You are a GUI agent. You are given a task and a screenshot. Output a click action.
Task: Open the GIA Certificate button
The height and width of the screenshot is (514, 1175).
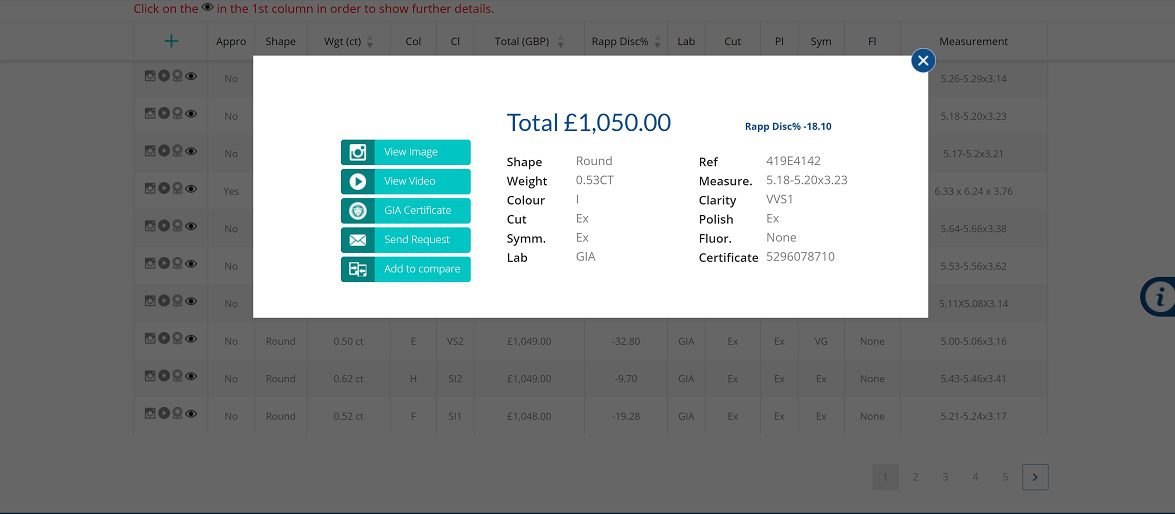(x=405, y=211)
